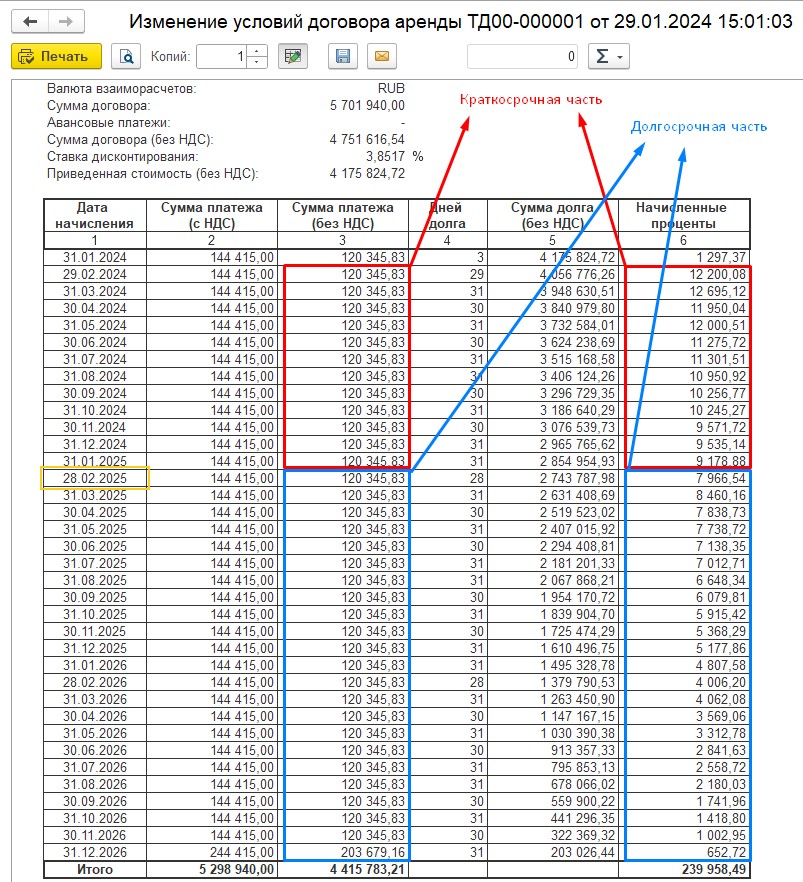Open the sigma sum dropdown
The height and width of the screenshot is (882, 803).
tap(608, 56)
